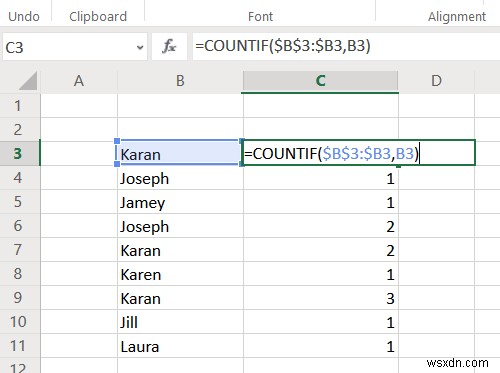
Task: Click empty cell A7
Action: 79,249
